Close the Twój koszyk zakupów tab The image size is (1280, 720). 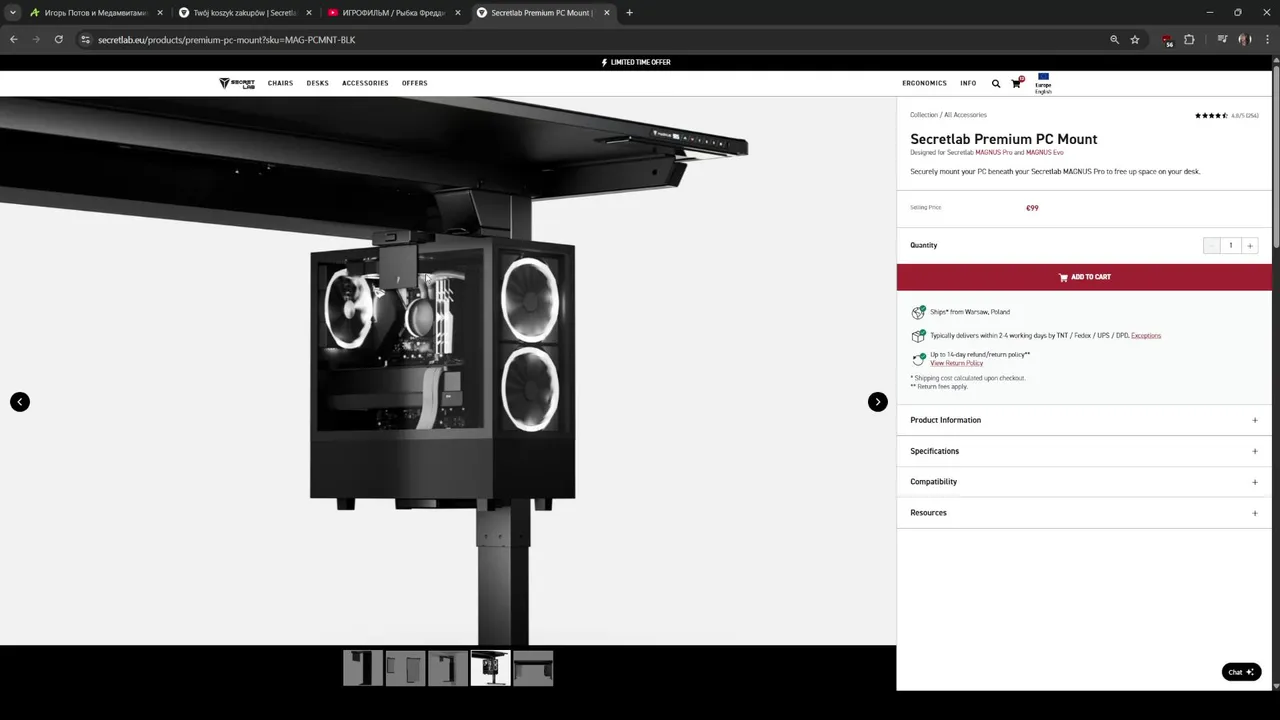pos(309,13)
